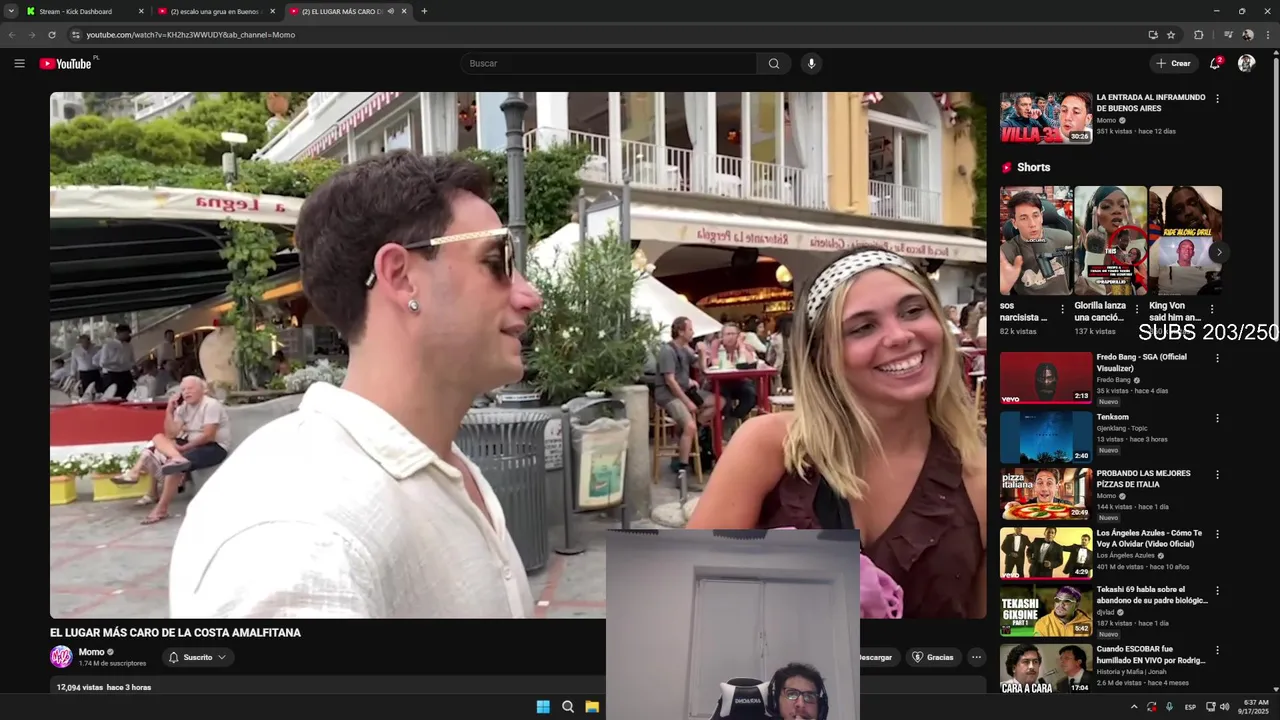The image size is (1280, 720).
Task: Click the main video player
Action: [518, 355]
